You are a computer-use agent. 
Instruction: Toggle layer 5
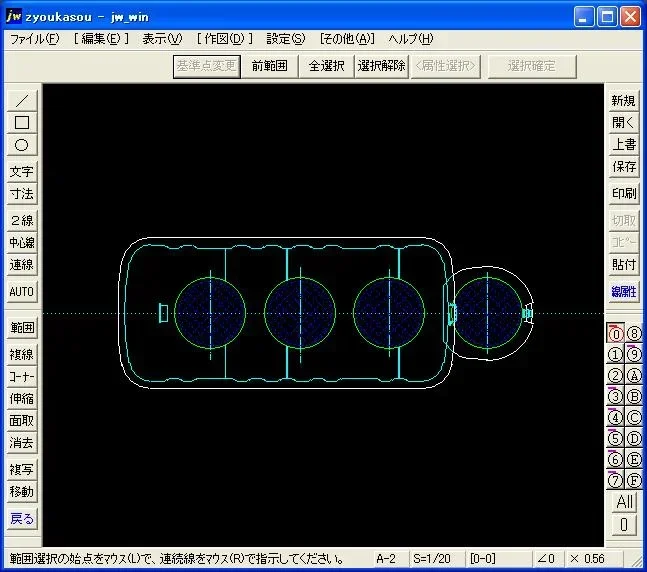[615, 438]
